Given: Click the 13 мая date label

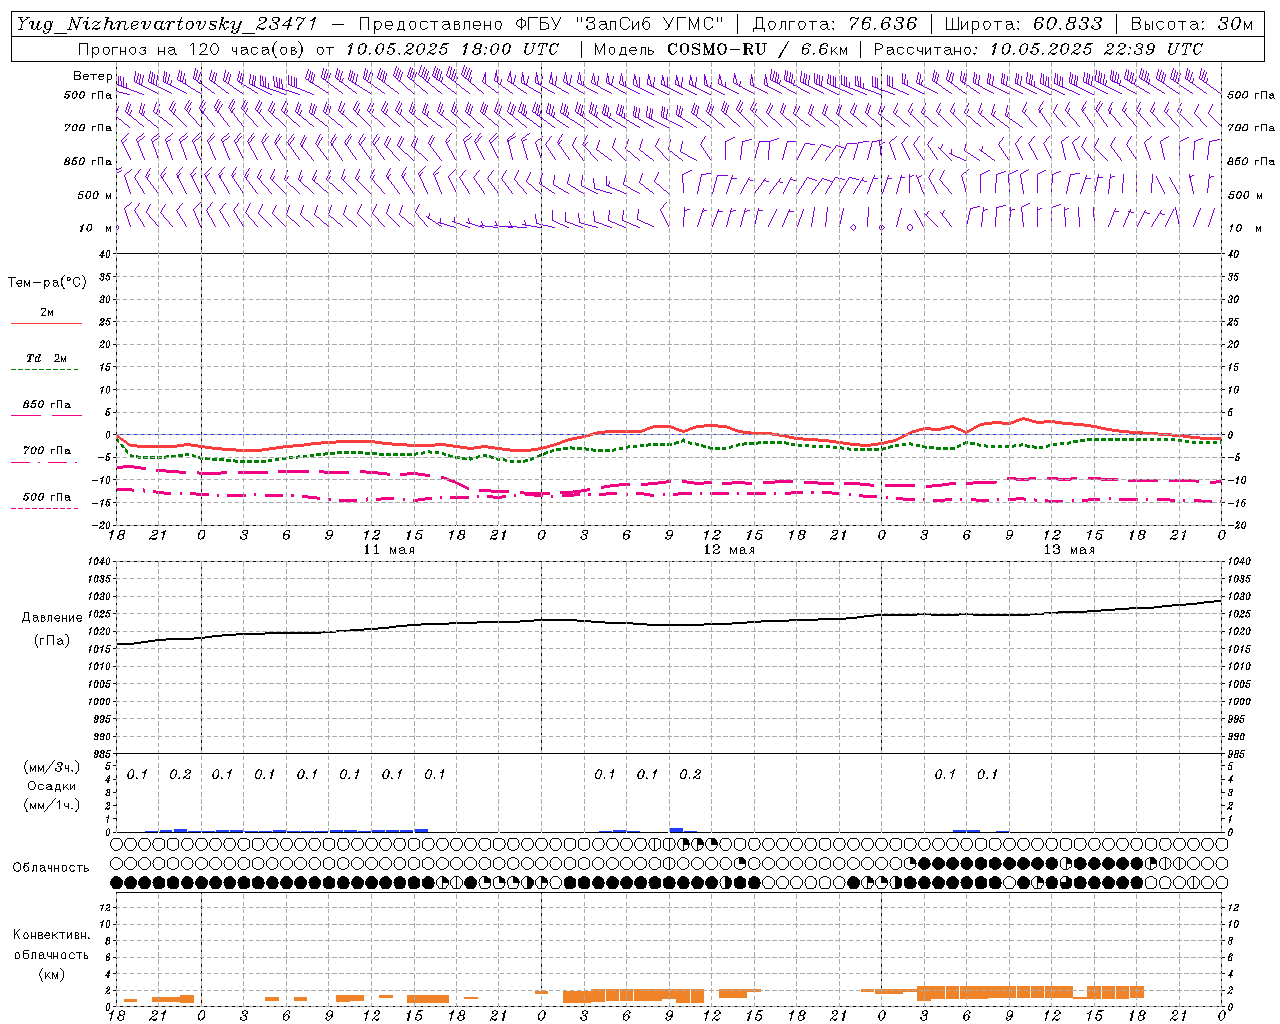Looking at the screenshot, I should coord(1069,550).
